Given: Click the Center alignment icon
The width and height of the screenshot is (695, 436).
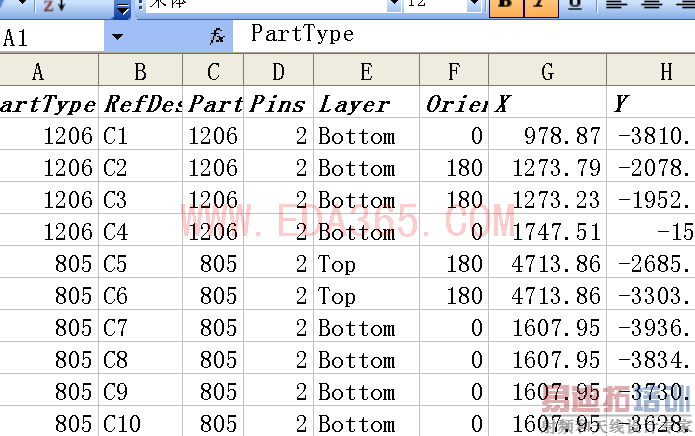Looking at the screenshot, I should click(x=652, y=5).
